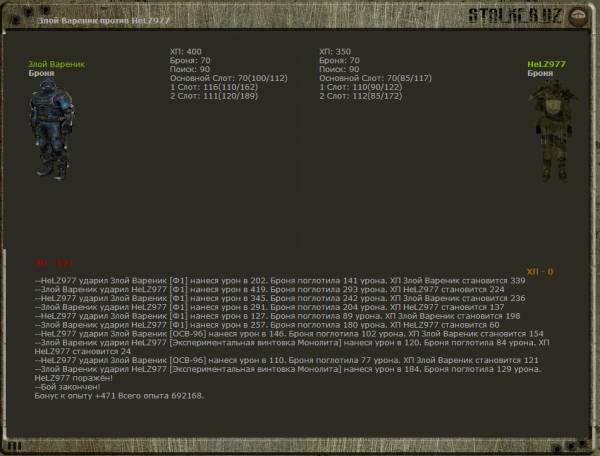Image resolution: width=600 pixels, height=456 pixels.
Task: Select left player's ХП: 400 stat
Action: pyautogui.click(x=185, y=51)
